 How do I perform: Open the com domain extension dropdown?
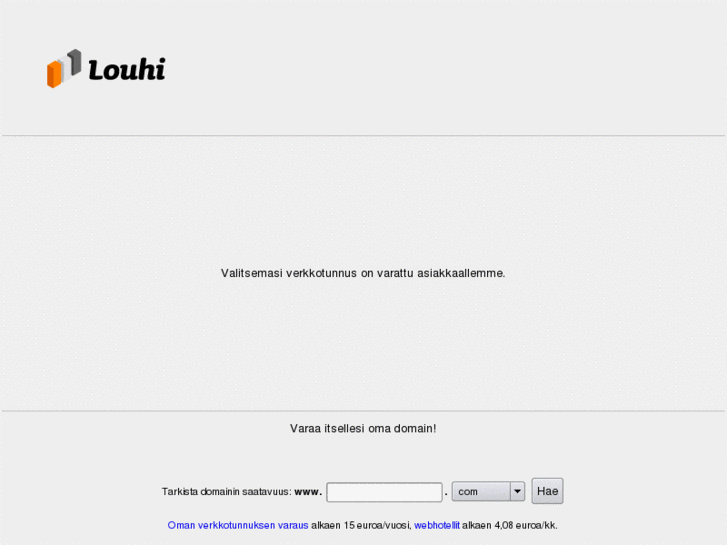point(488,492)
